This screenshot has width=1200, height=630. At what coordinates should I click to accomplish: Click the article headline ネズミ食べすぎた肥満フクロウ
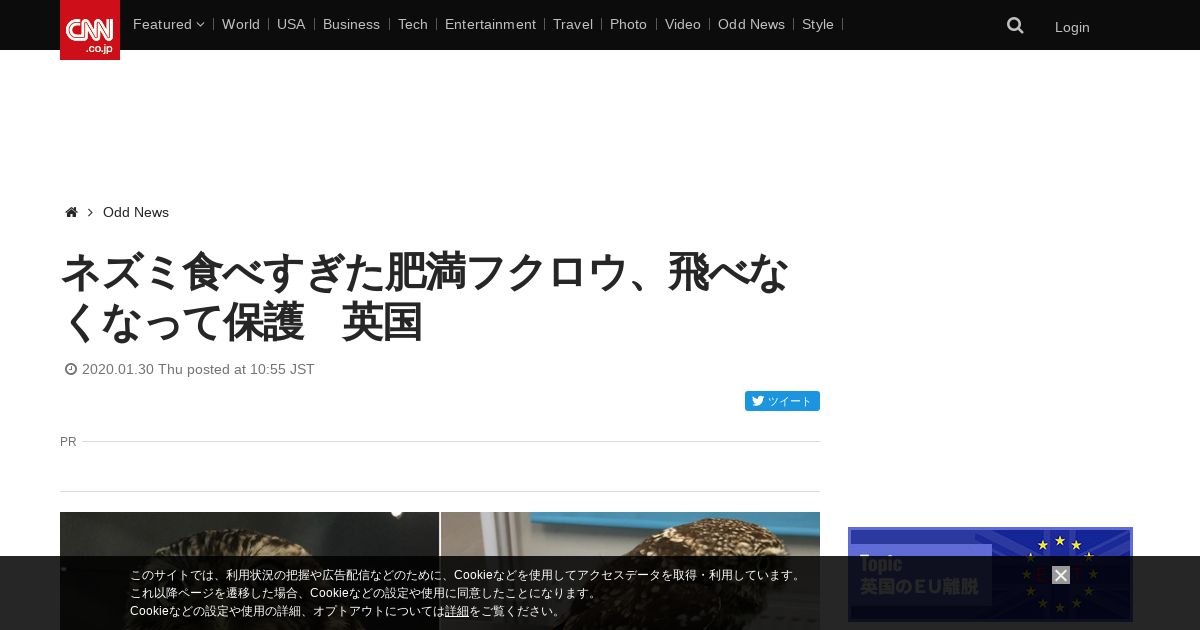click(x=425, y=297)
